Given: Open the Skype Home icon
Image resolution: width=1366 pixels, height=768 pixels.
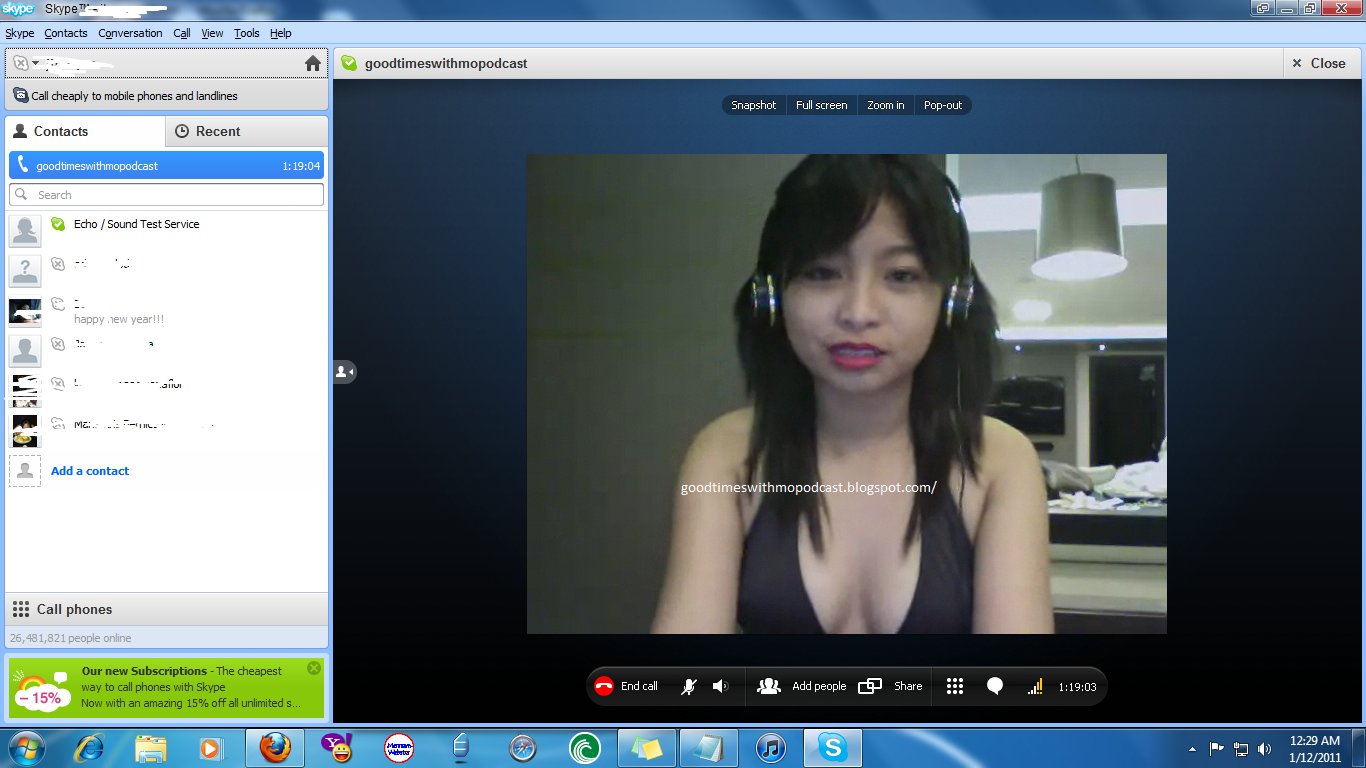Looking at the screenshot, I should (313, 64).
